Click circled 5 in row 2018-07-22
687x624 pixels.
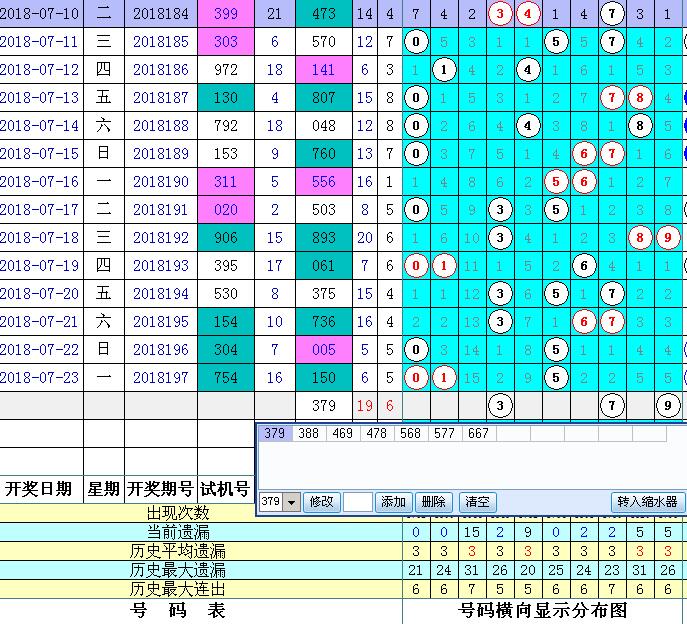point(556,350)
